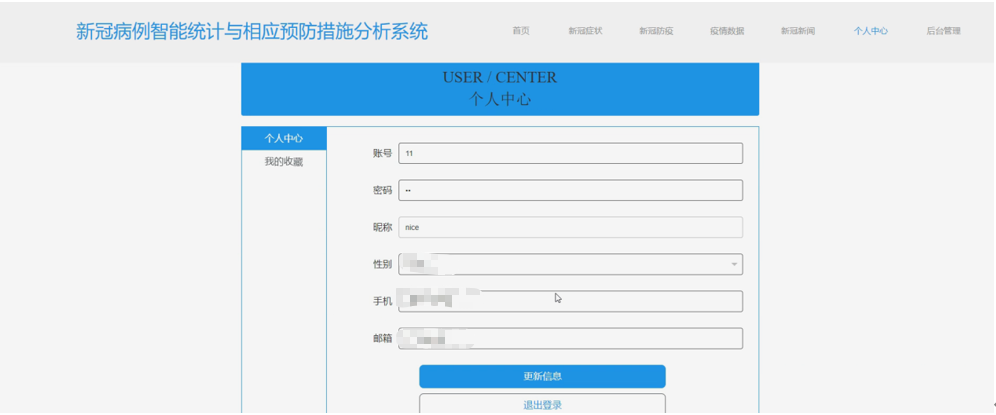Image resolution: width=996 pixels, height=415 pixels.
Task: Click the 退出登录 logout button
Action: [x=542, y=405]
